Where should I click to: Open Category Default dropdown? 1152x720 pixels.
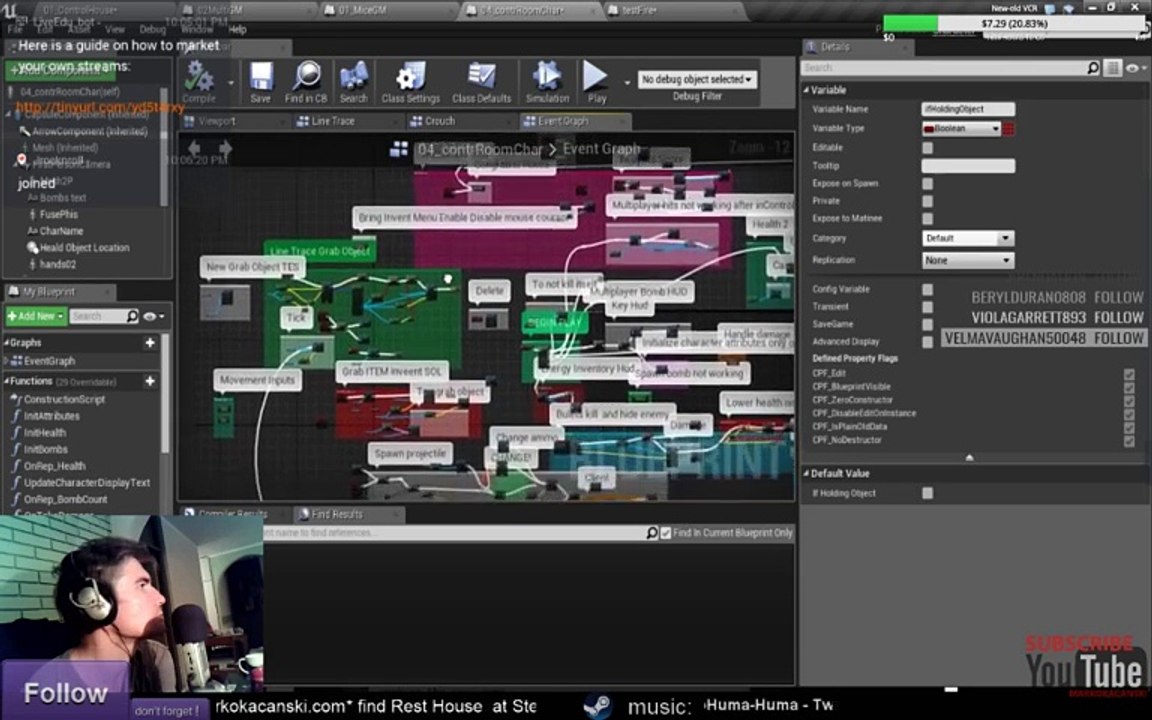[x=968, y=238]
